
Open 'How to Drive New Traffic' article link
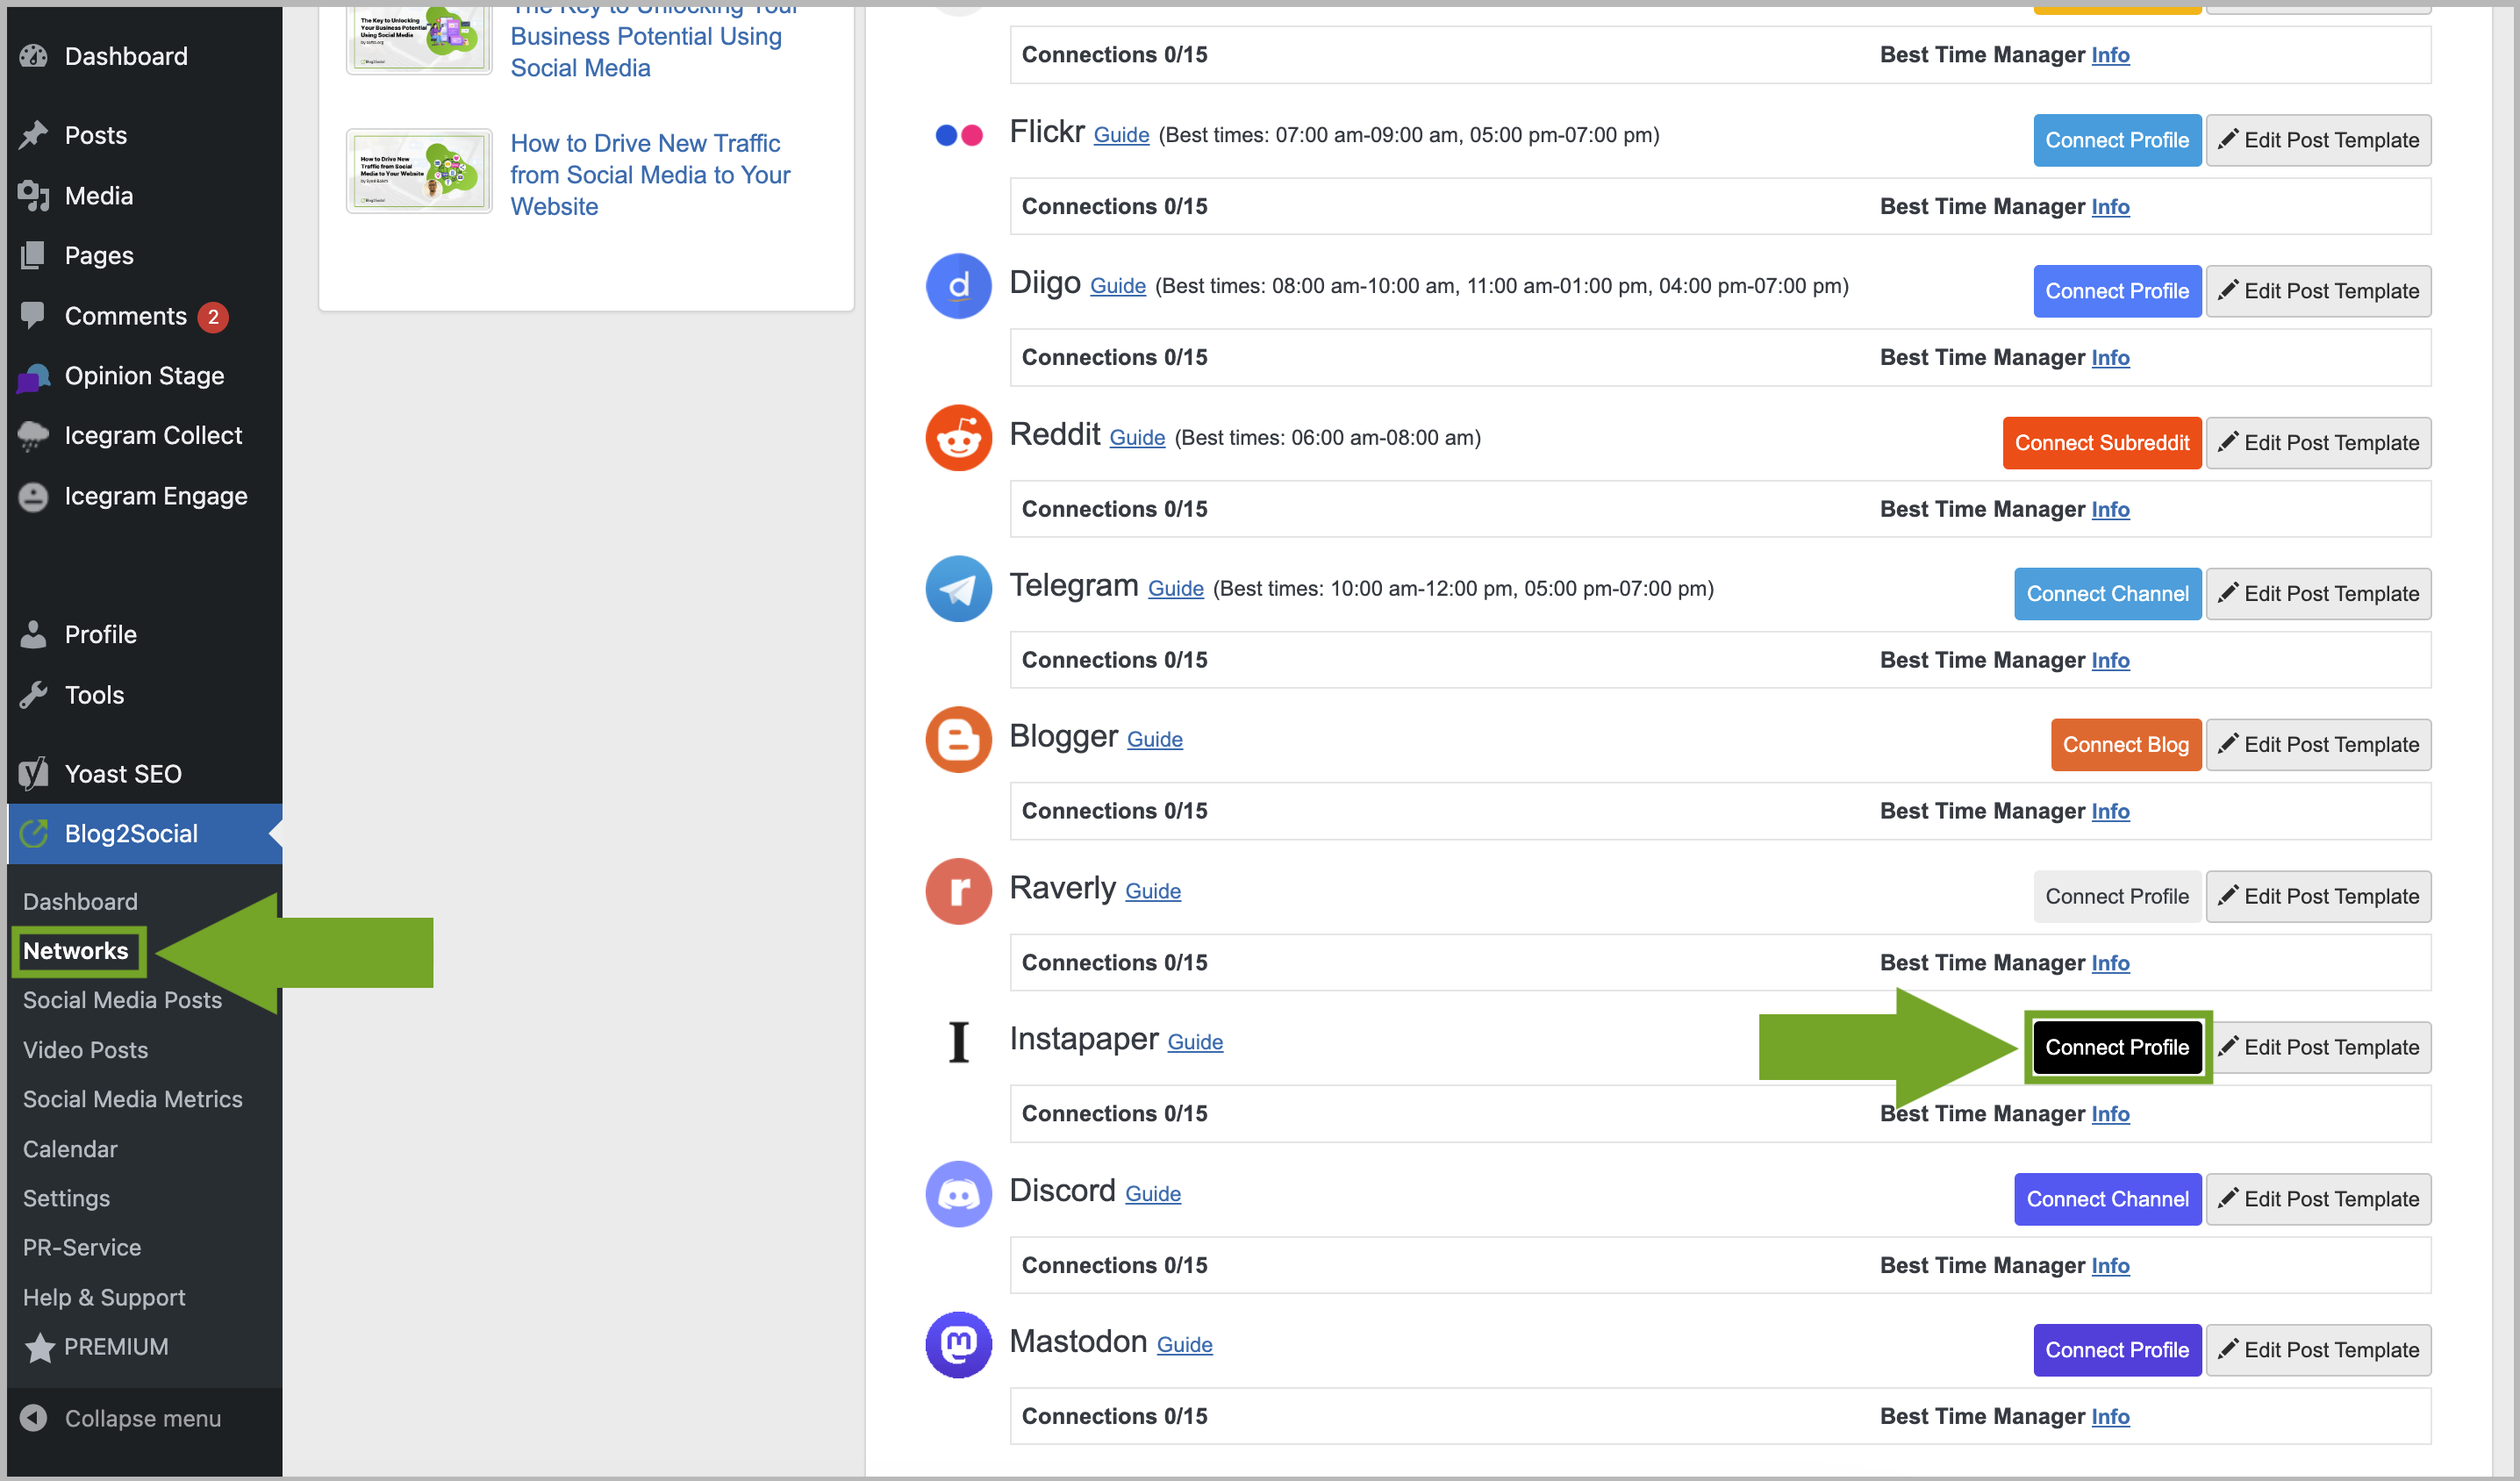click(649, 175)
